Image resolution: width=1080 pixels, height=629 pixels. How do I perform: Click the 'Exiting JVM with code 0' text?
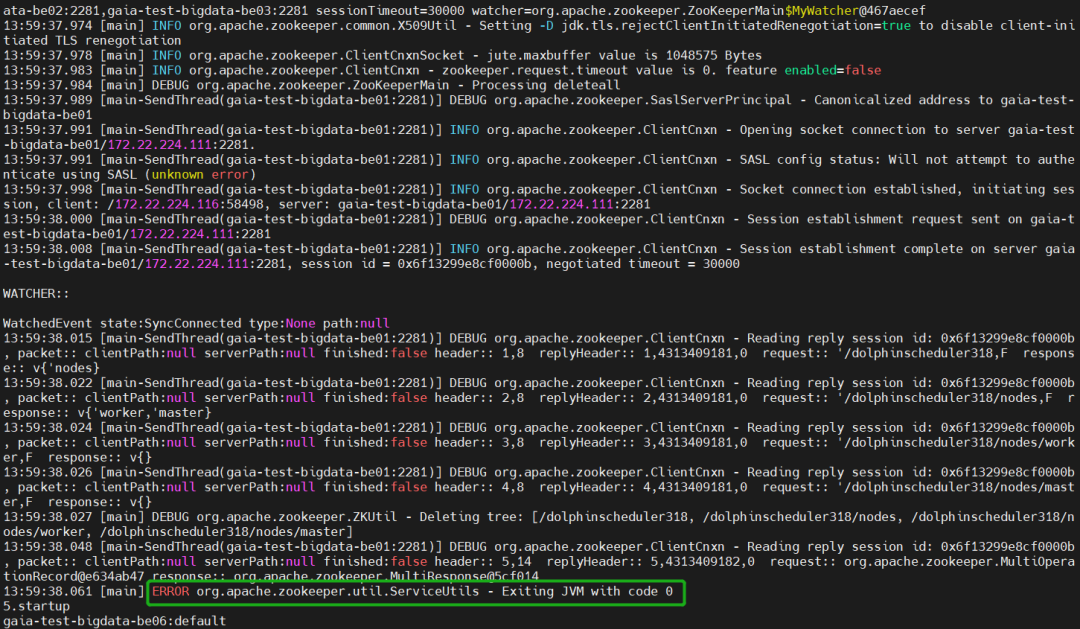tap(587, 591)
